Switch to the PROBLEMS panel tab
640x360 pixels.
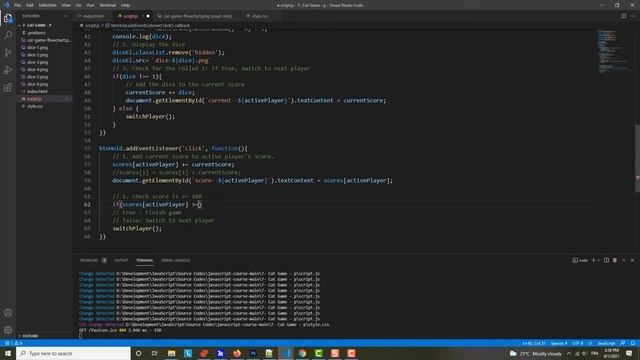[x=89, y=260]
